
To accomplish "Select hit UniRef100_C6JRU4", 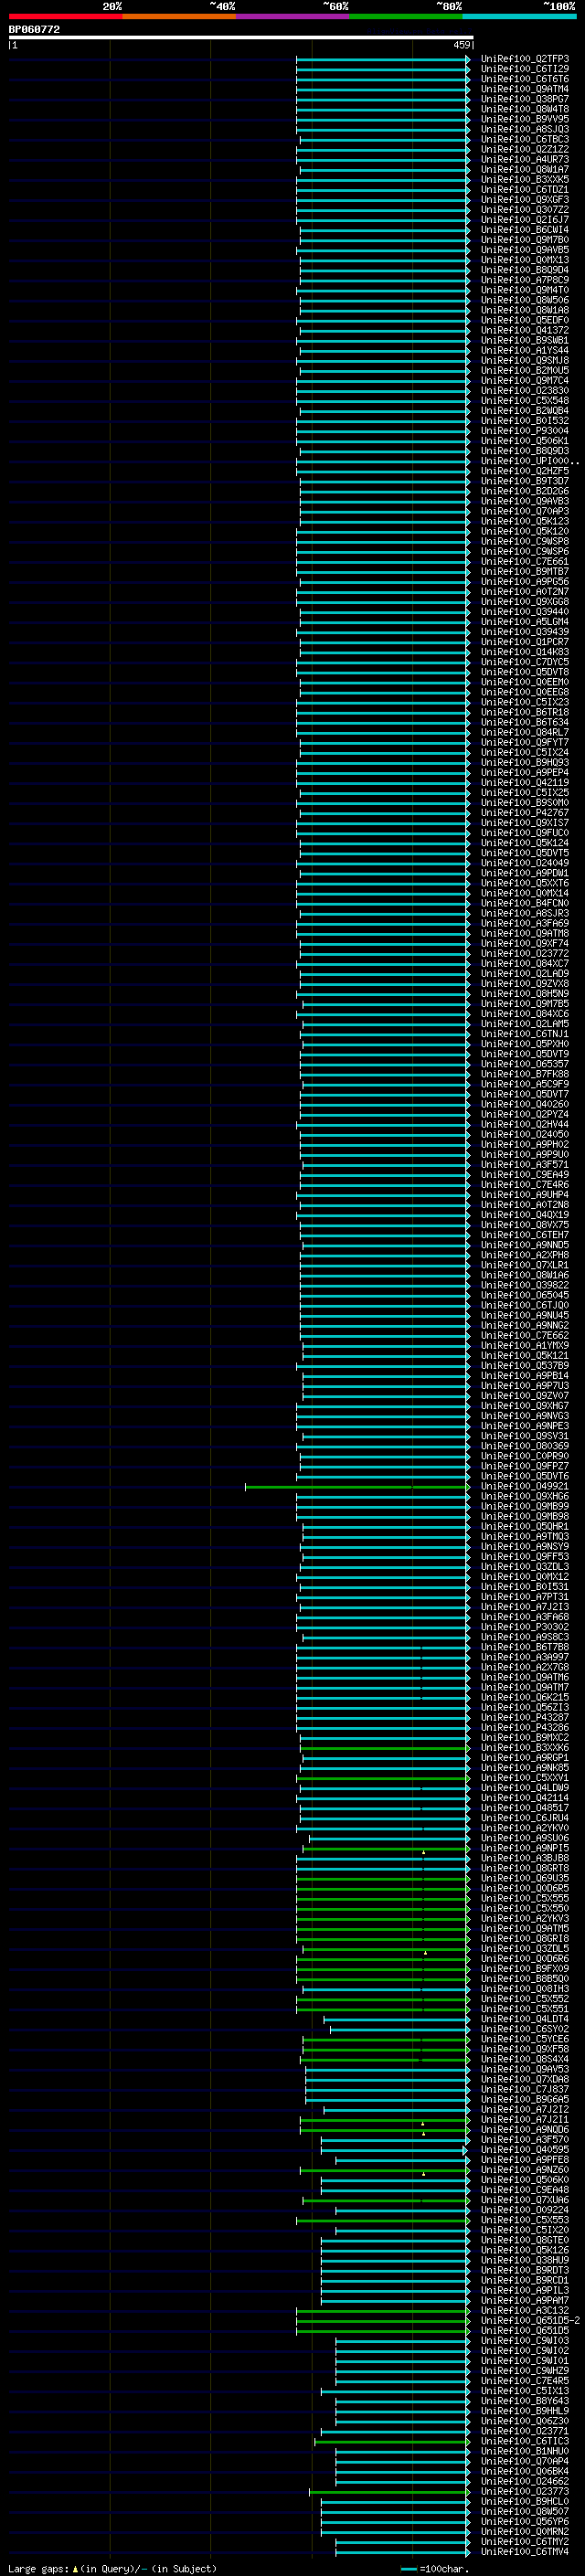I will [x=524, y=1818].
